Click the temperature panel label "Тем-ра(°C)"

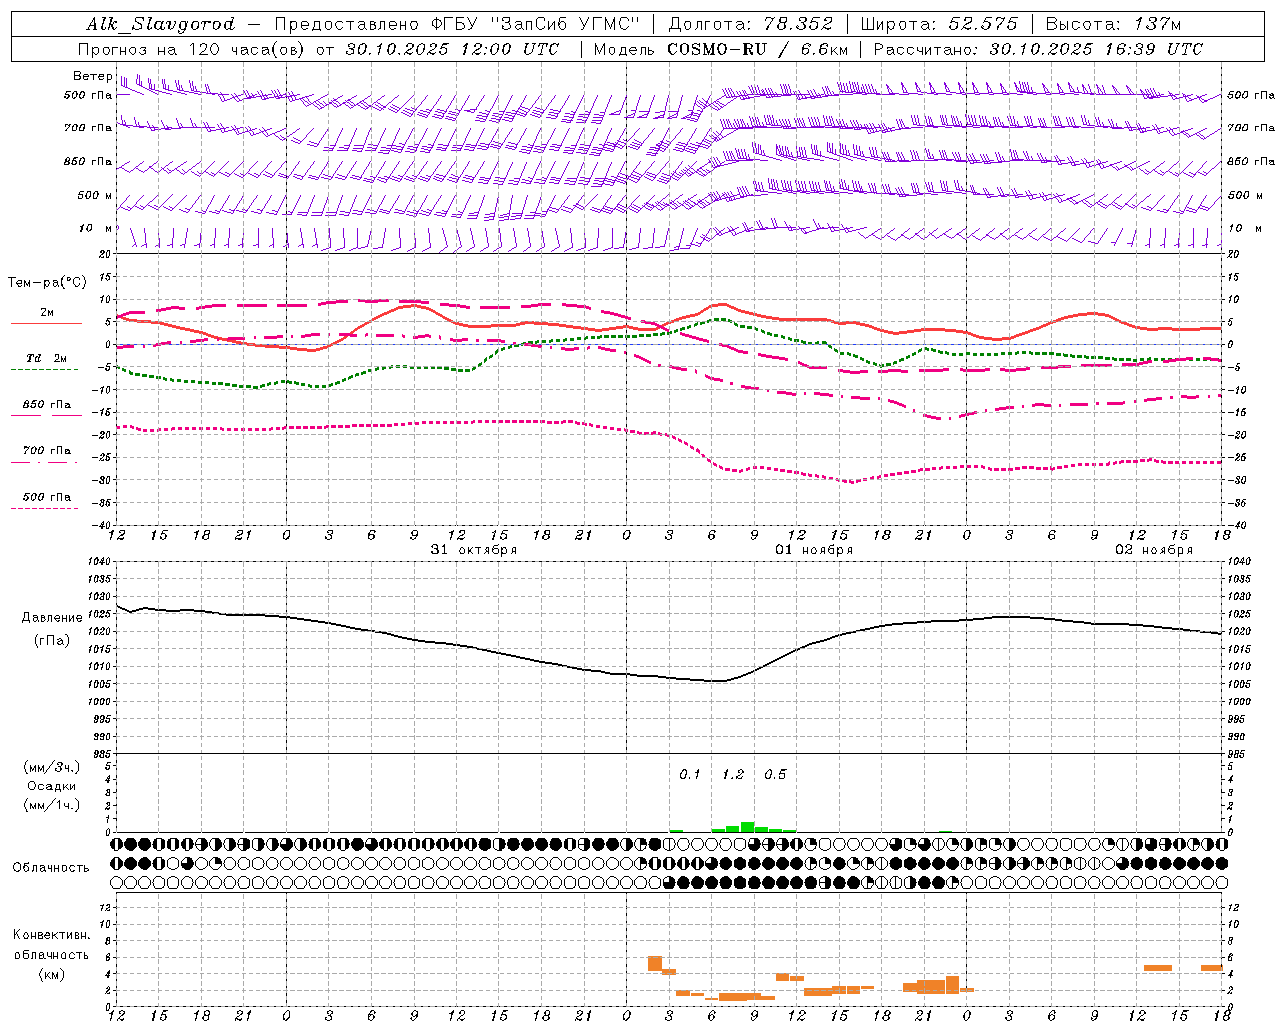[x=47, y=283]
